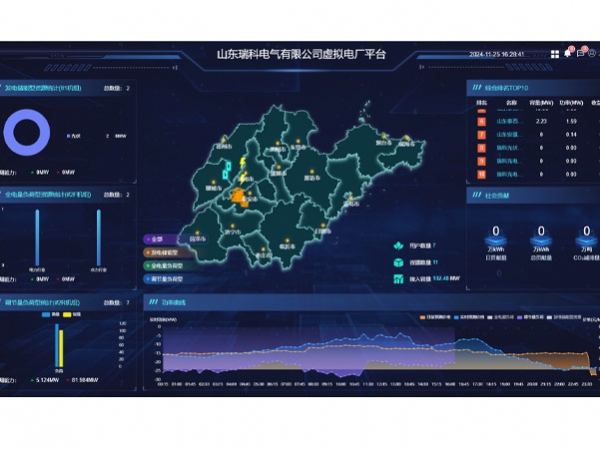Select the 发电储能型 map filter
The image size is (600, 449).
coord(164,253)
